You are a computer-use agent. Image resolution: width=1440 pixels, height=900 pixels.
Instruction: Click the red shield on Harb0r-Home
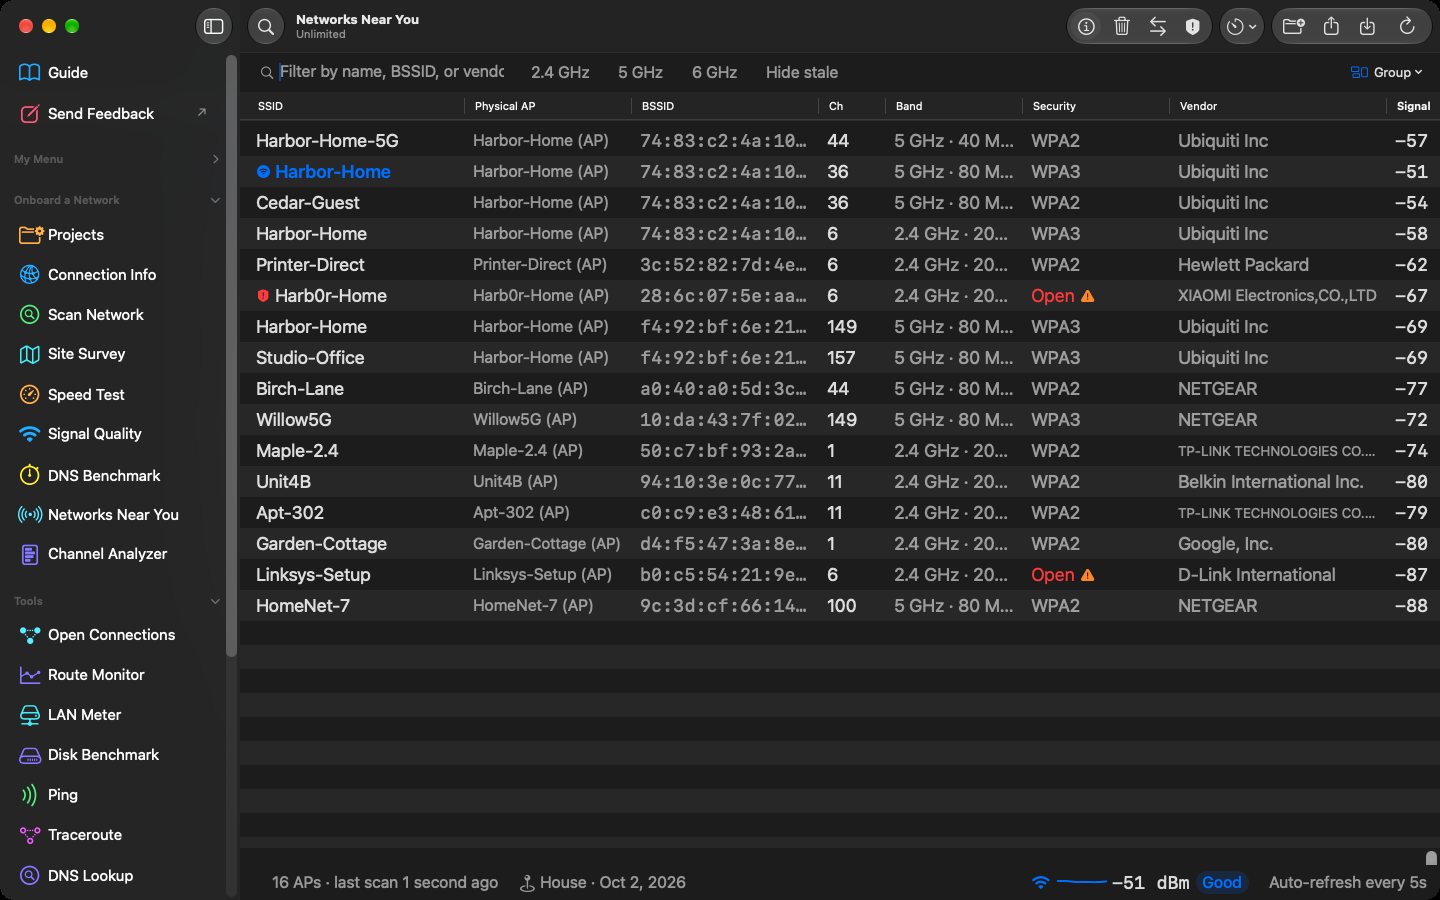[x=263, y=296]
